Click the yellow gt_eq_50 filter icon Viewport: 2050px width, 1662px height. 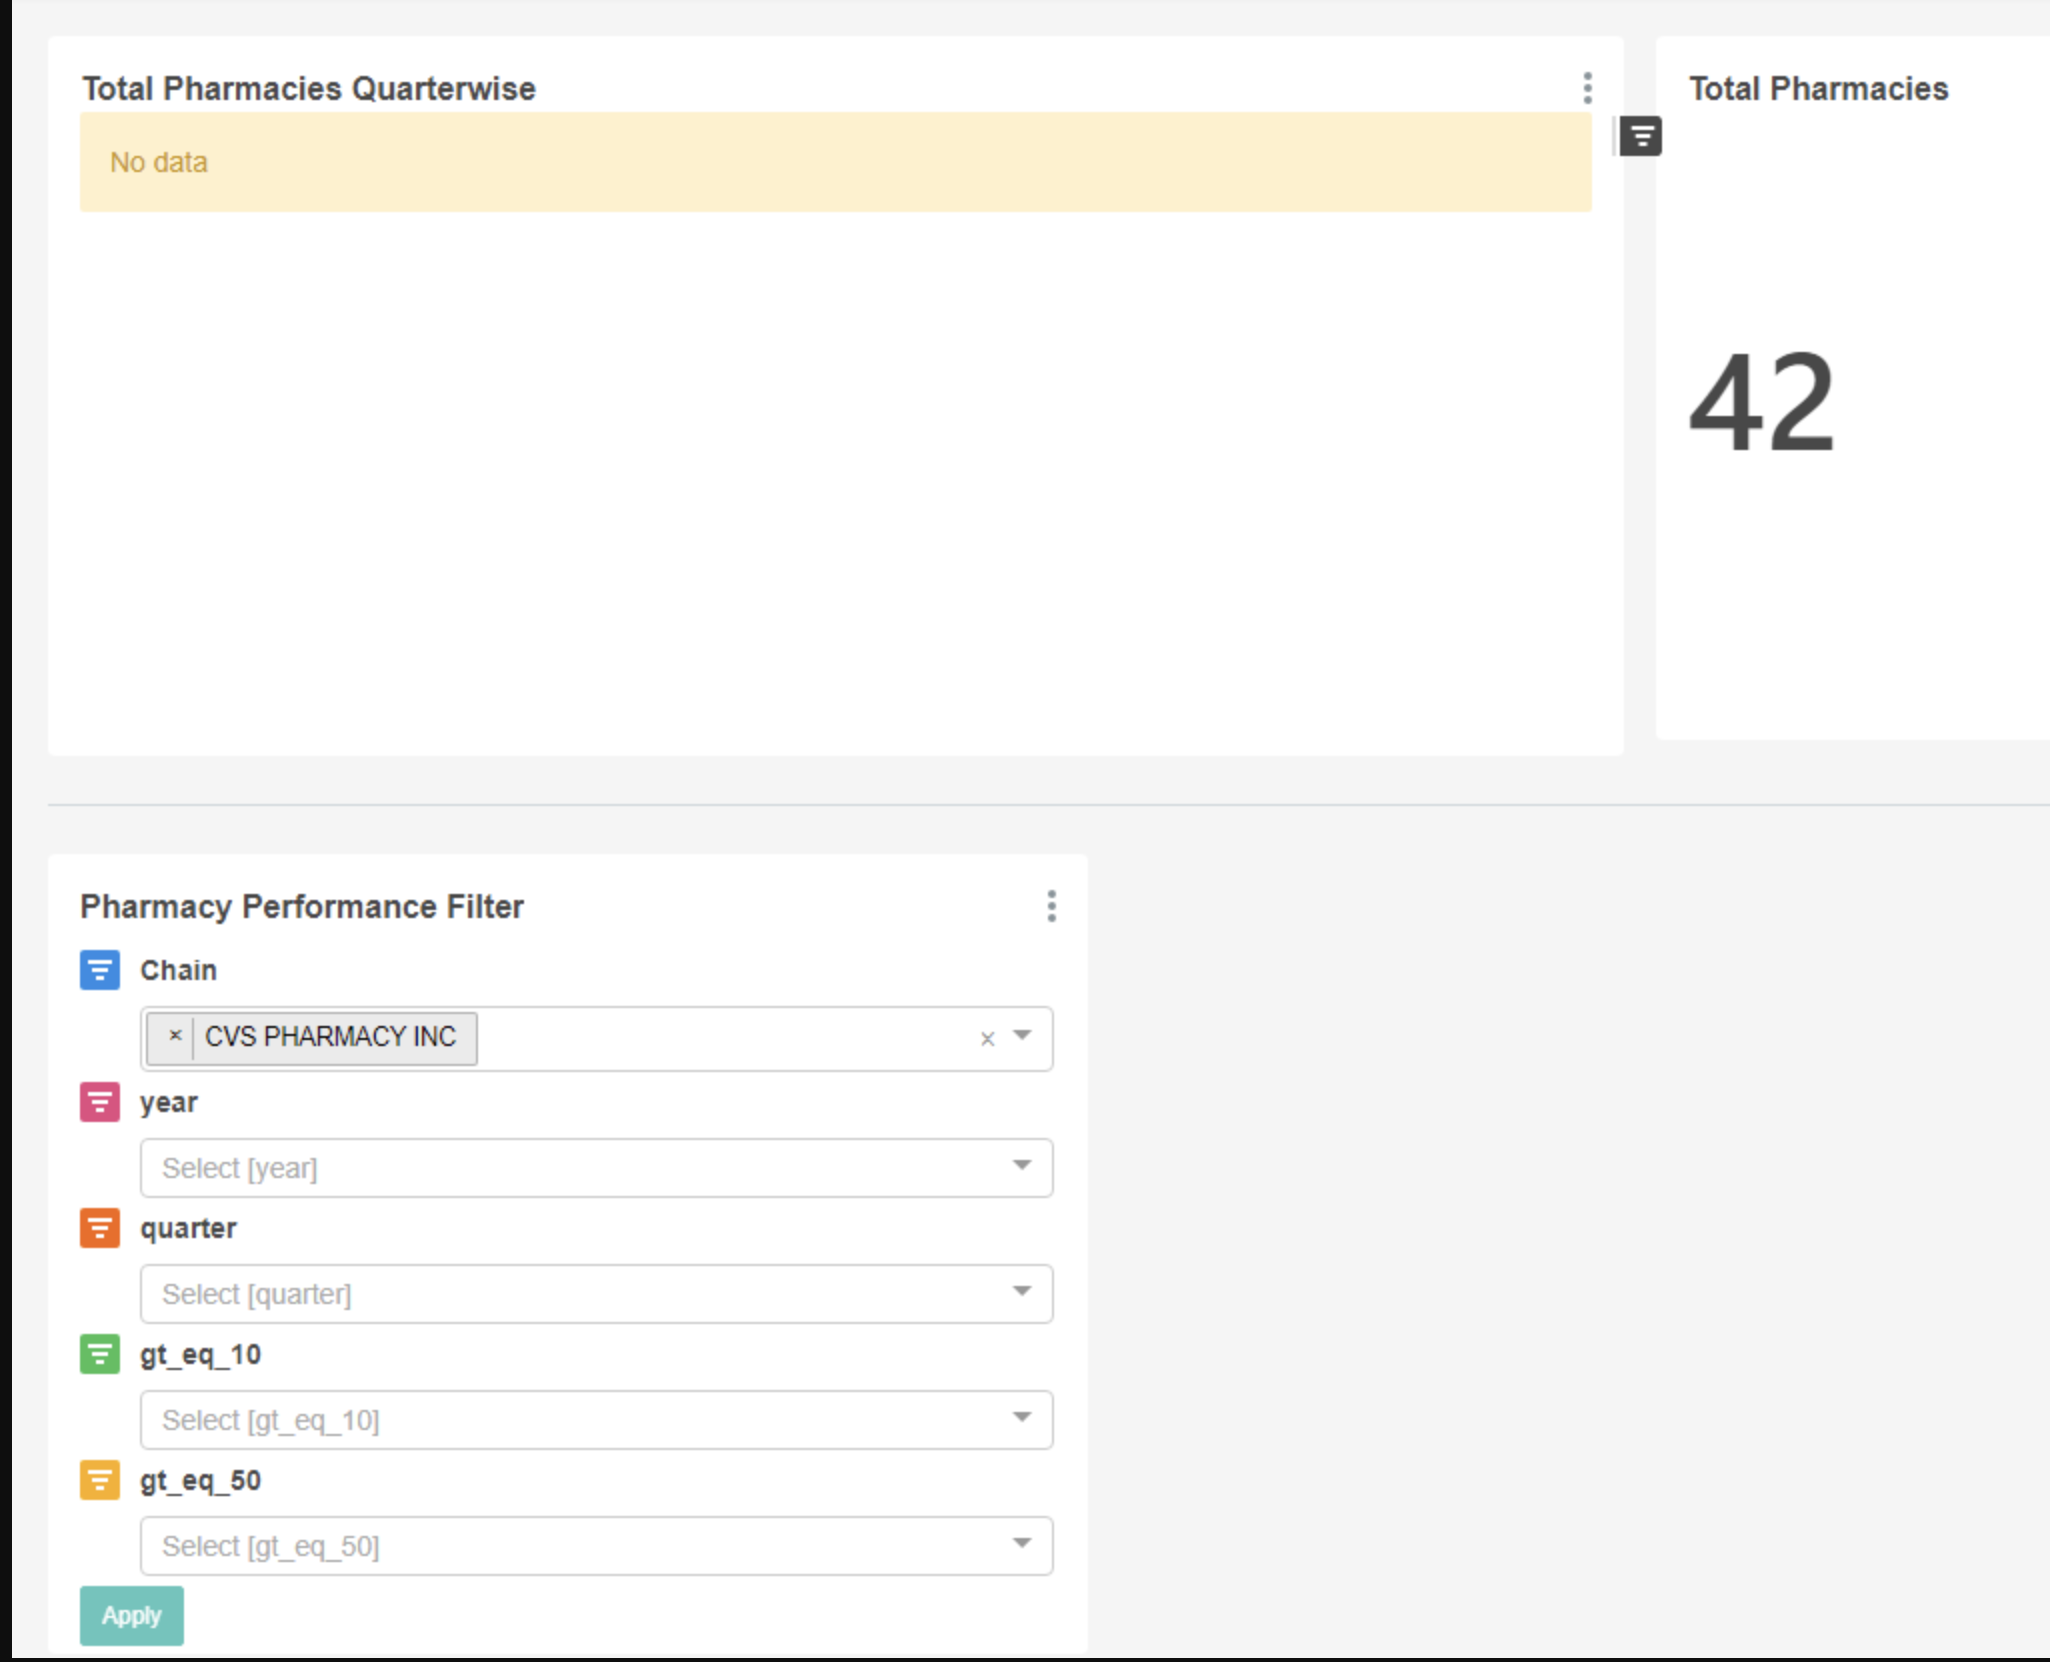coord(99,1480)
